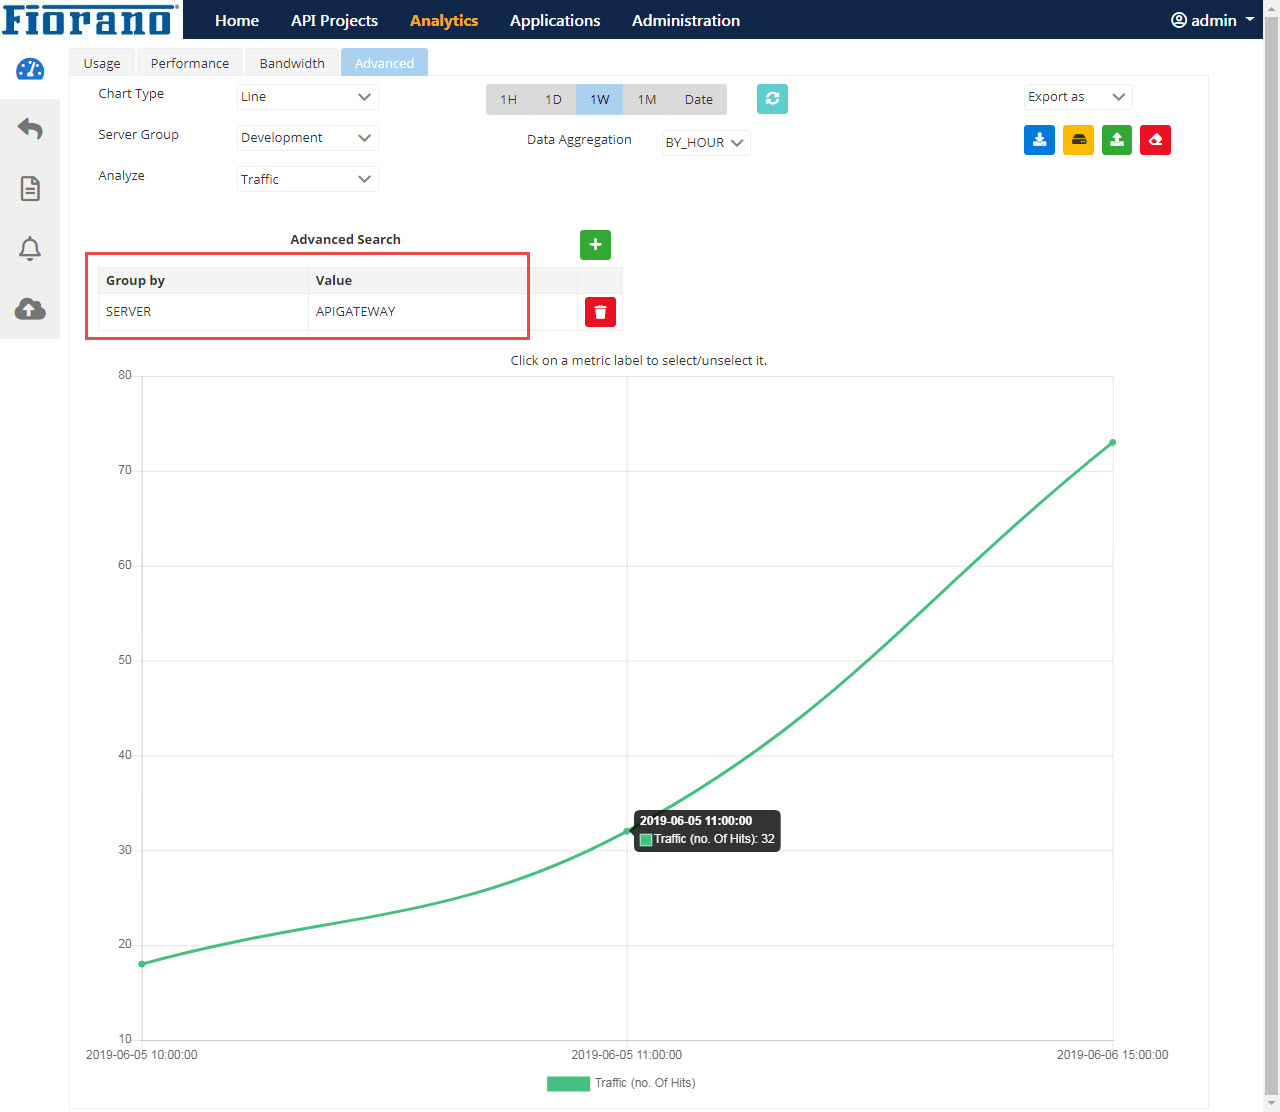Image resolution: width=1280 pixels, height=1112 pixels.
Task: Click the teal refresh chart button
Action: point(772,98)
